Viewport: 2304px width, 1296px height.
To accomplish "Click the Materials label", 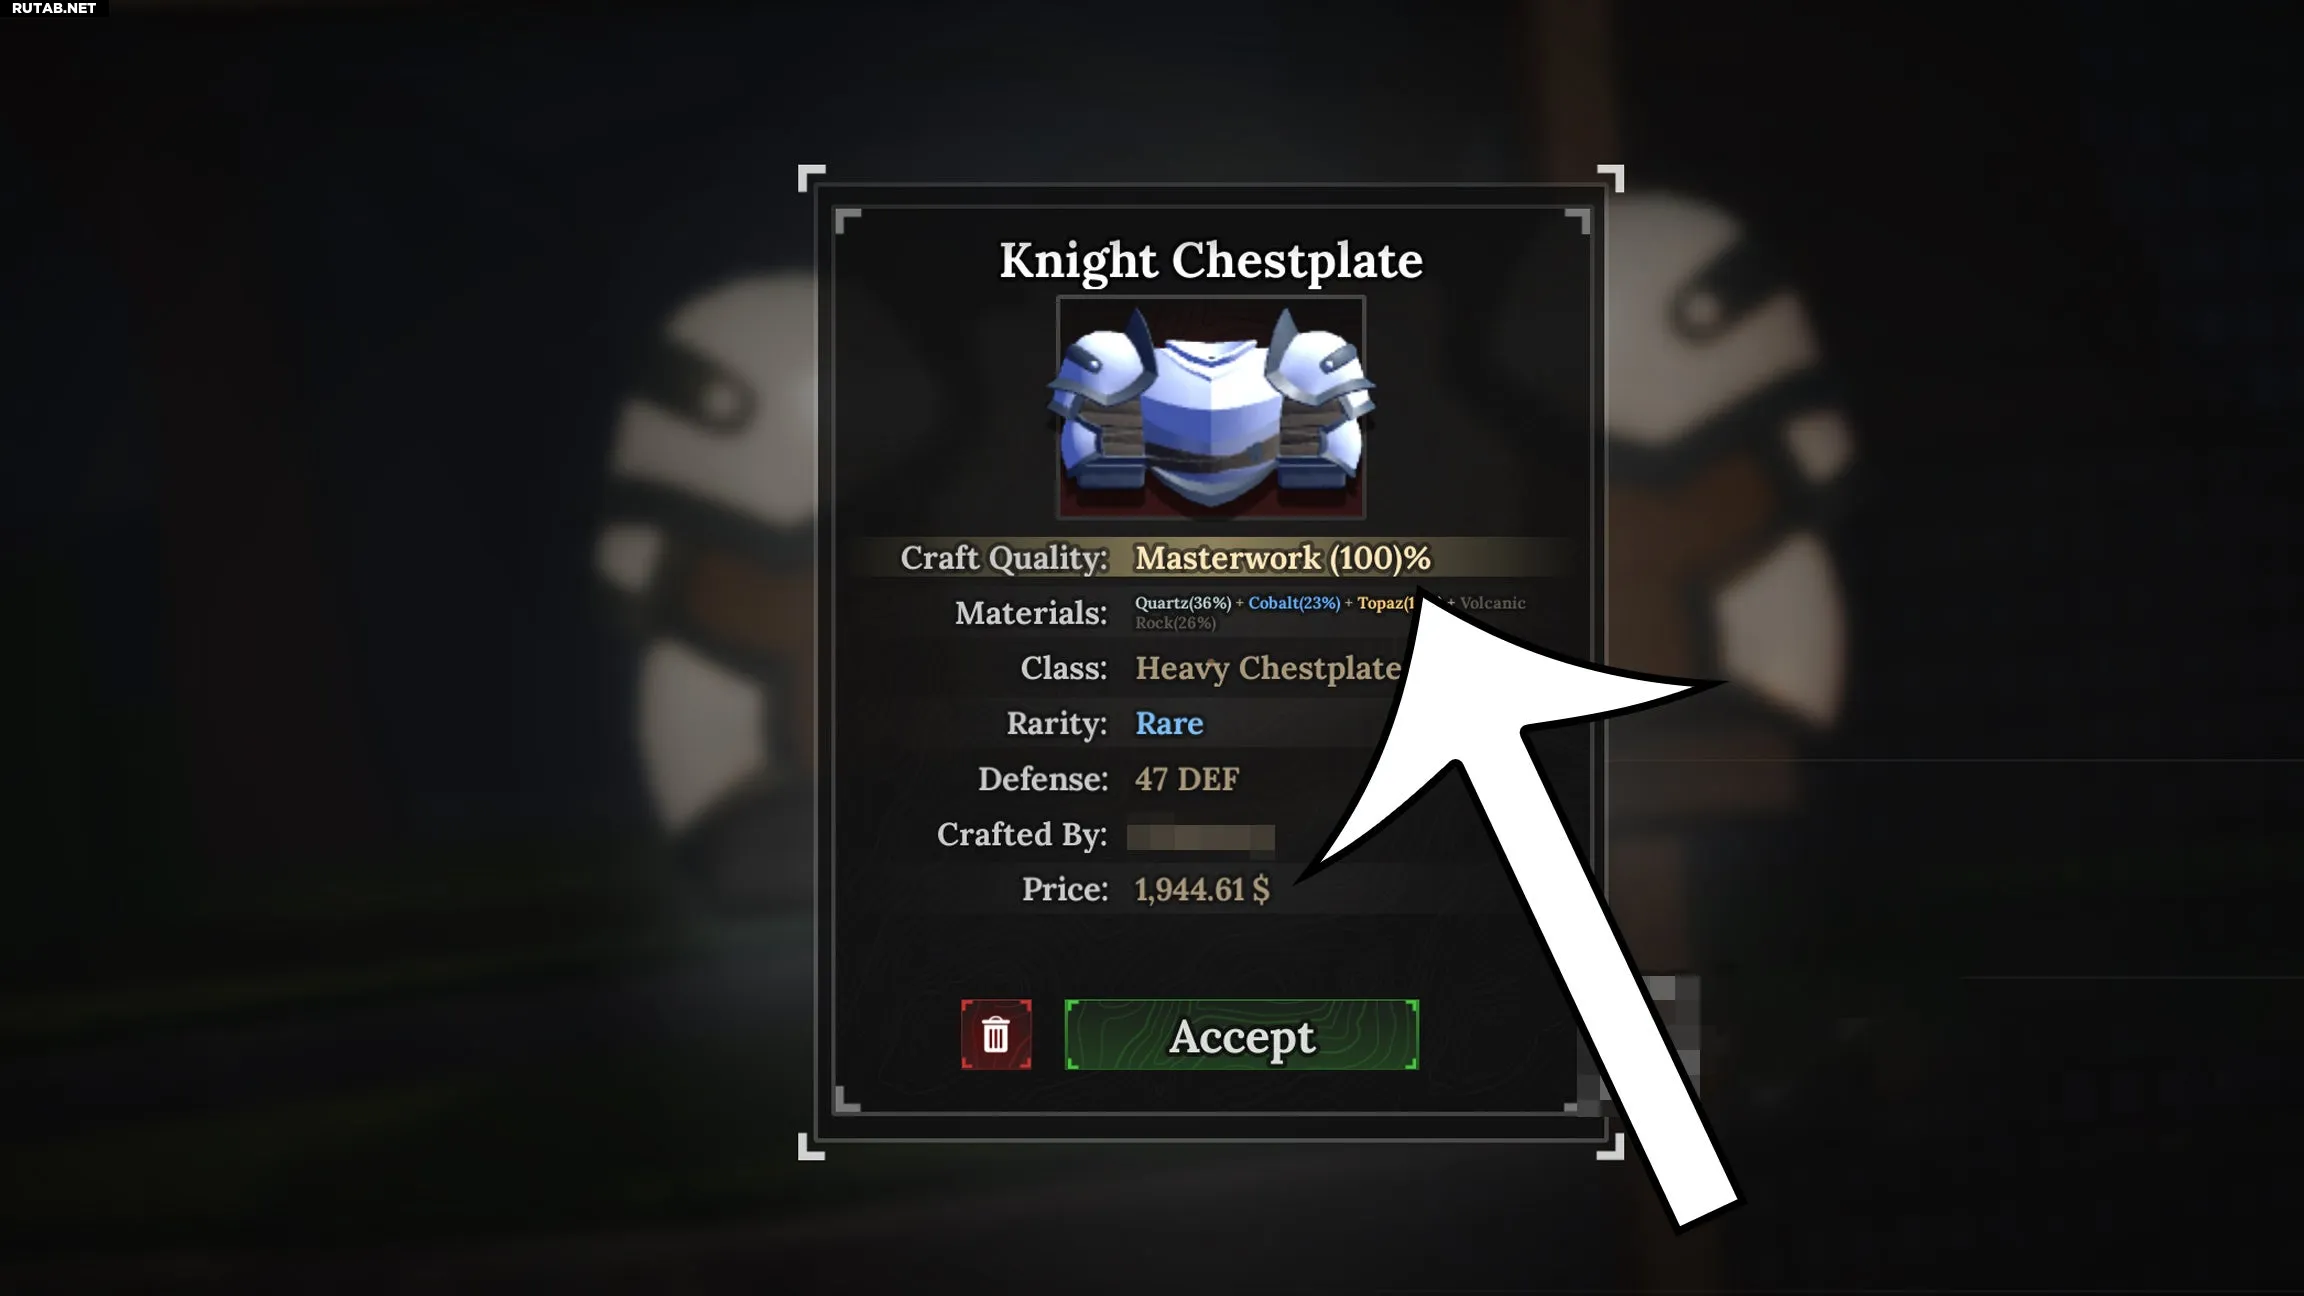I will pyautogui.click(x=1031, y=613).
